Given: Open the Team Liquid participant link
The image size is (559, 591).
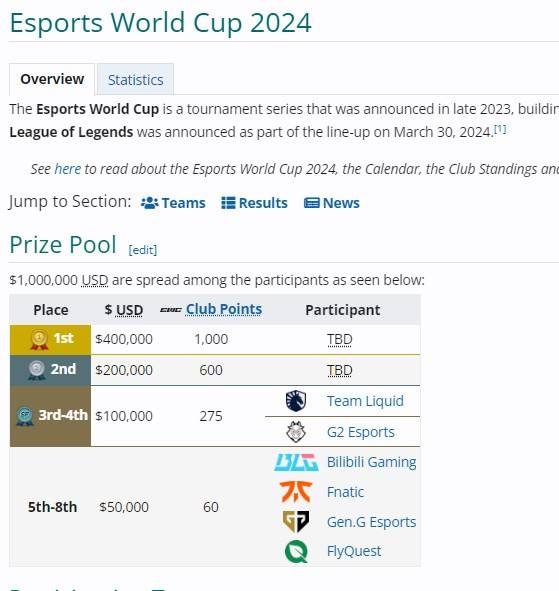Looking at the screenshot, I should [365, 401].
